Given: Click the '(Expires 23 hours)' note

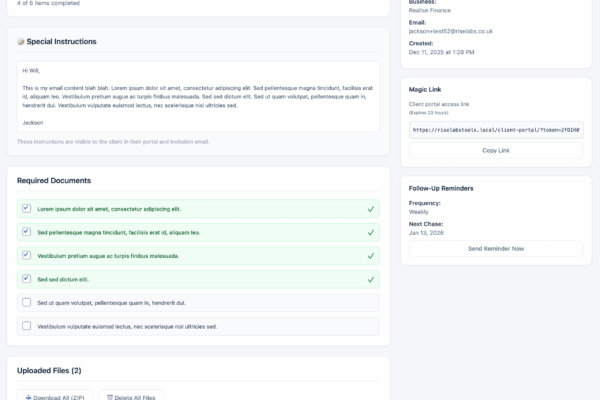Looking at the screenshot, I should tap(429, 113).
